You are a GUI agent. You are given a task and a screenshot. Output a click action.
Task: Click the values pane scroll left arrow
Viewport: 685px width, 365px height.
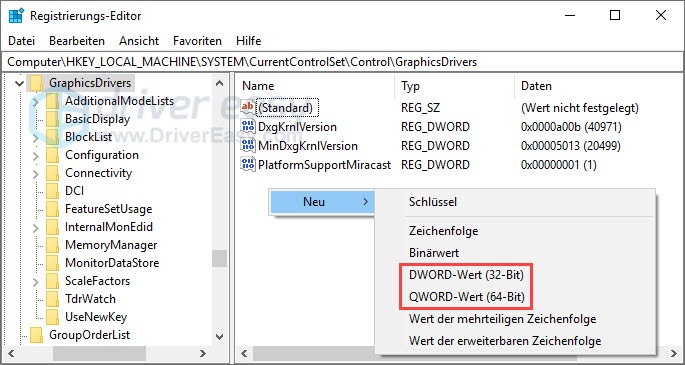click(x=244, y=353)
